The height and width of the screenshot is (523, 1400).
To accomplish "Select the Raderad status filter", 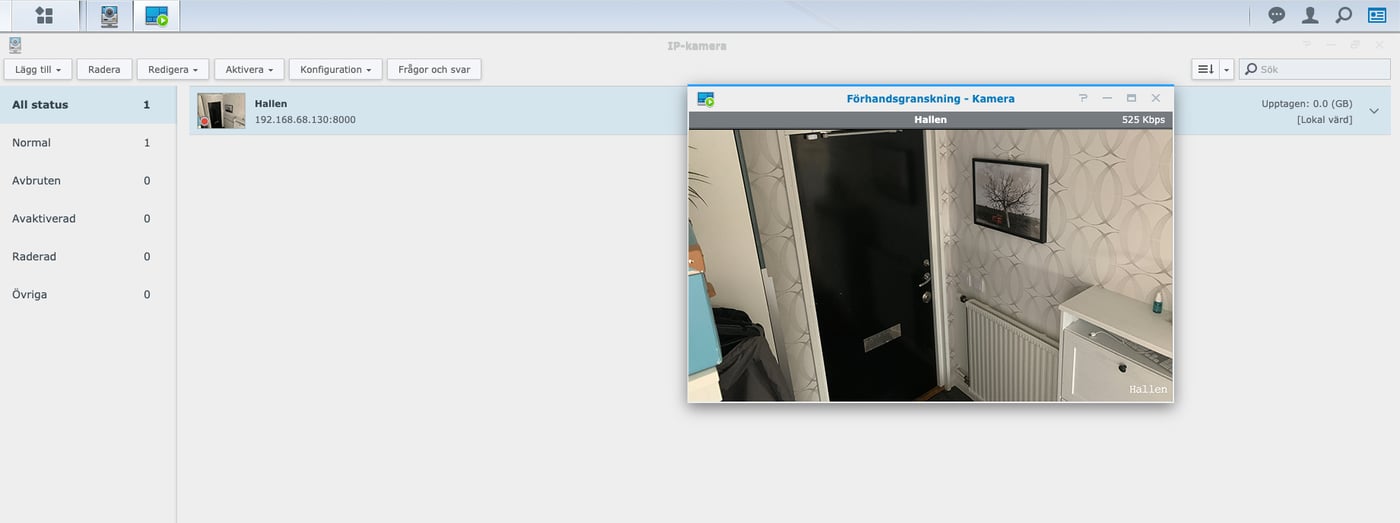I will 88,256.
